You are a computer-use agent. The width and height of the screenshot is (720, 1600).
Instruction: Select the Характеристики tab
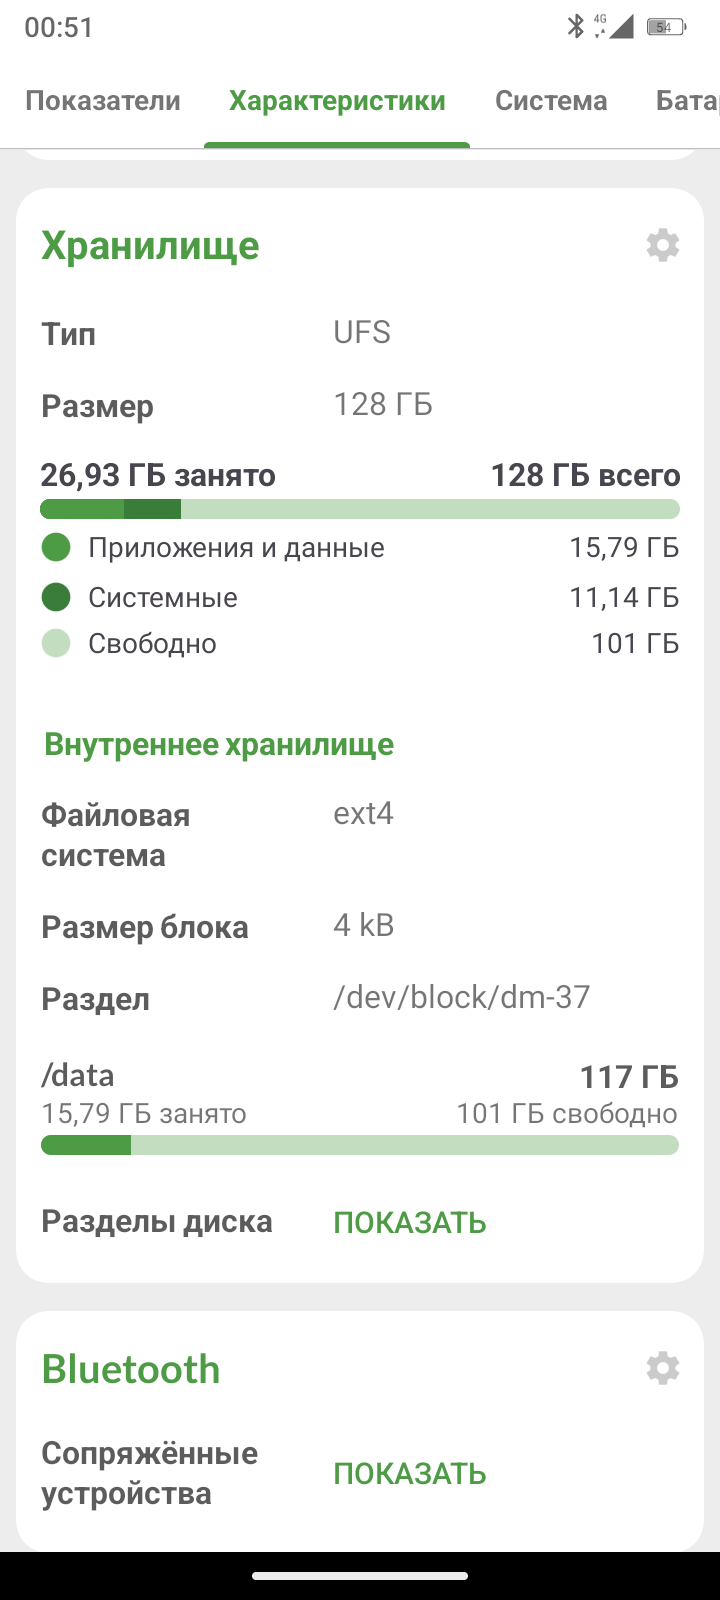(337, 101)
